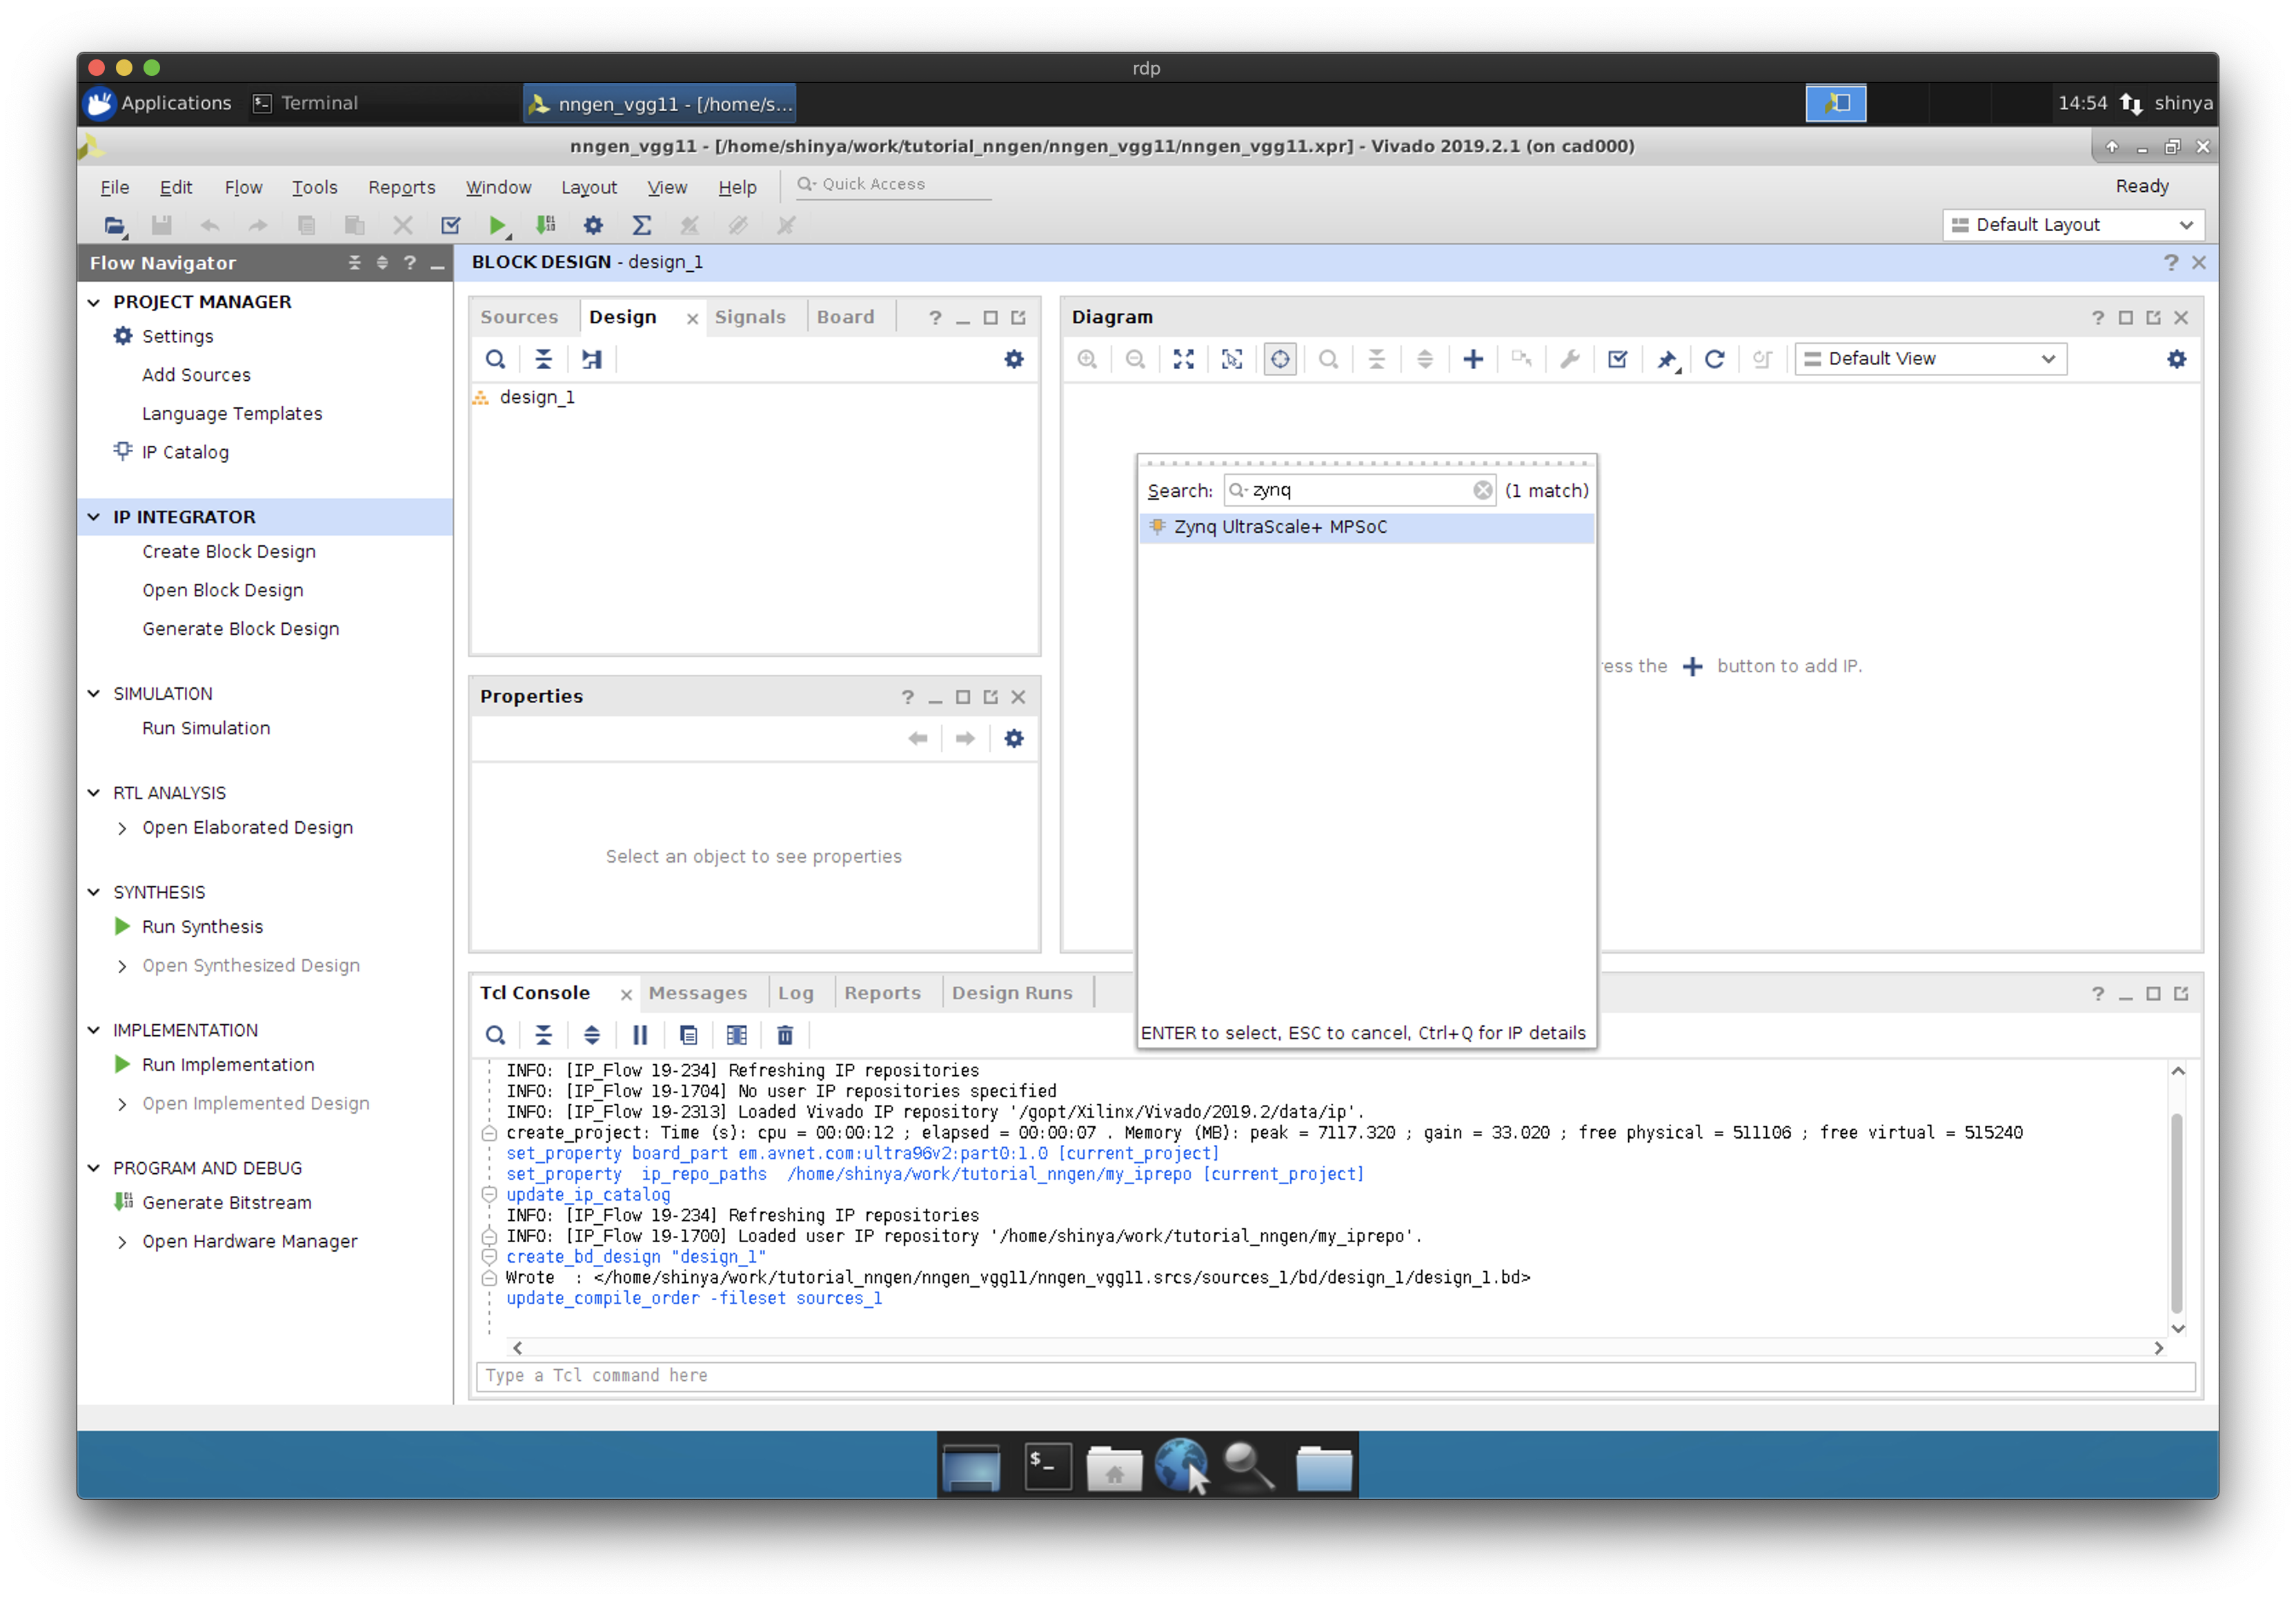The height and width of the screenshot is (1601, 2296).
Task: Clear the Tcl Console with trash icon
Action: point(785,1035)
